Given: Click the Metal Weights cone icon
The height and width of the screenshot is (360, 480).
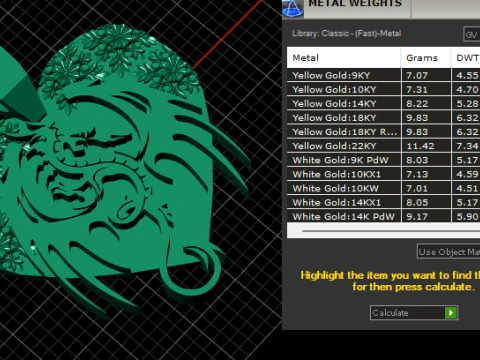Looking at the screenshot, I should [x=293, y=8].
